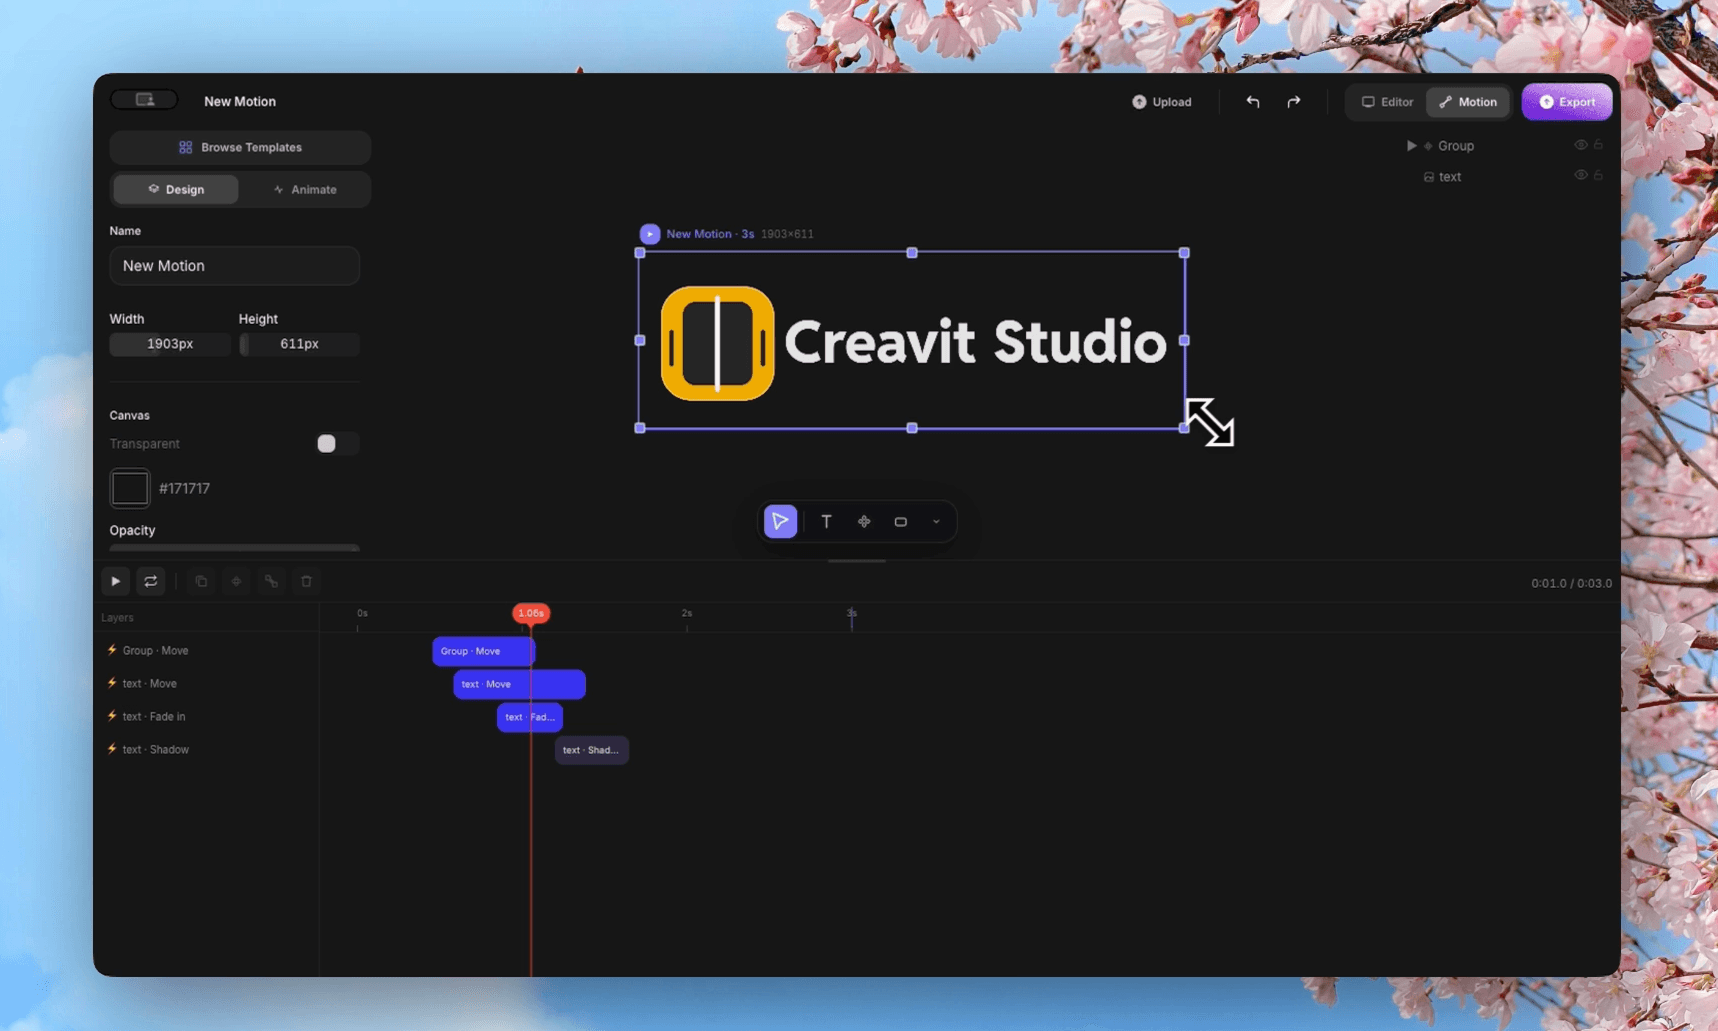Click the lightning icon on text · Fade in layer
The image size is (1718, 1031).
pyautogui.click(x=112, y=716)
